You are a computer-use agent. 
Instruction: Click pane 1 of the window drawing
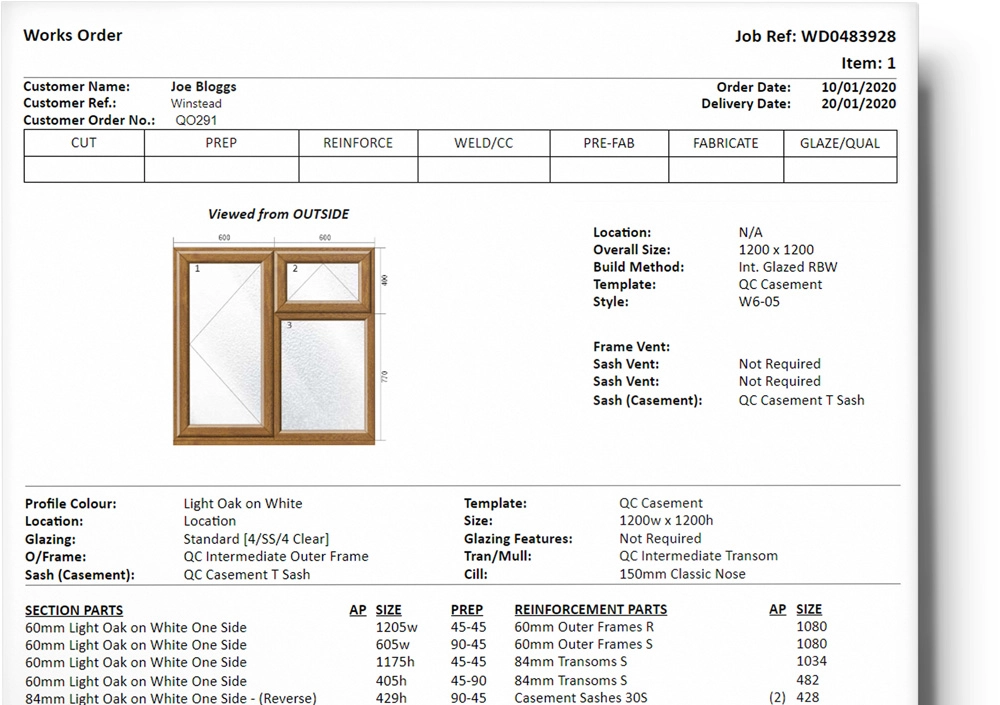point(225,343)
